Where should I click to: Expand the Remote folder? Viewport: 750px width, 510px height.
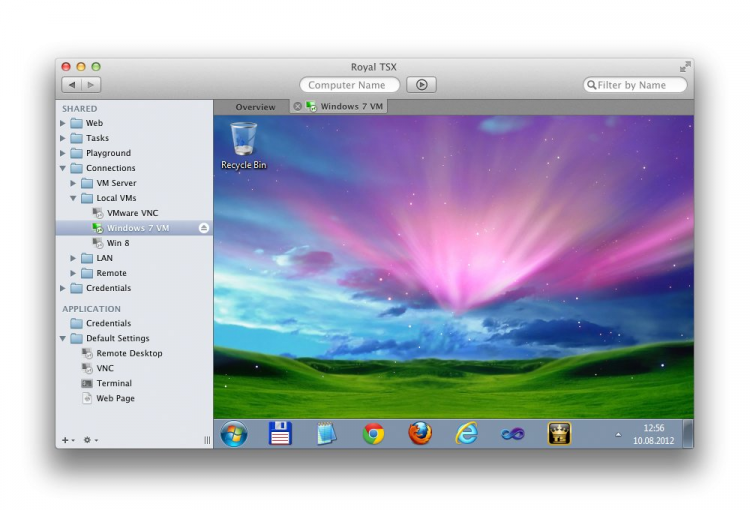pos(73,273)
